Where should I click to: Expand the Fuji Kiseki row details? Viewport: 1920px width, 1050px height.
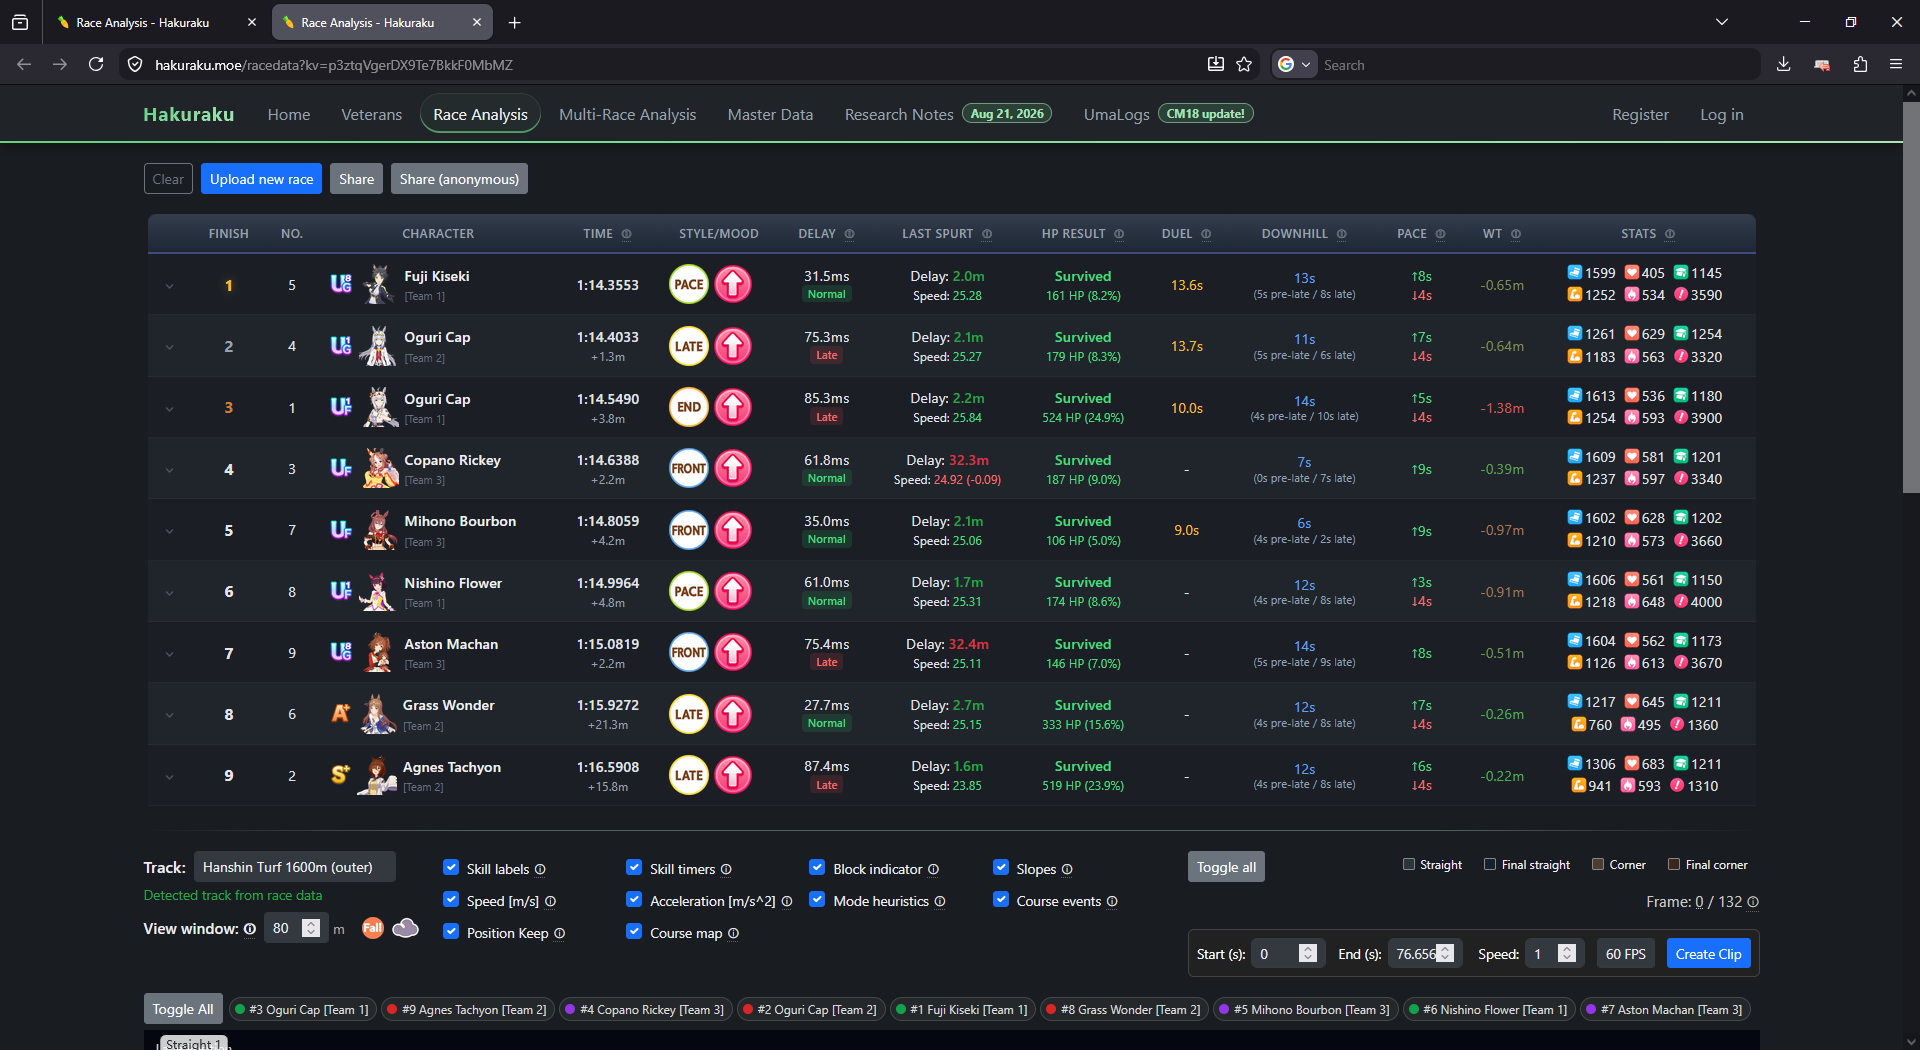pos(169,286)
